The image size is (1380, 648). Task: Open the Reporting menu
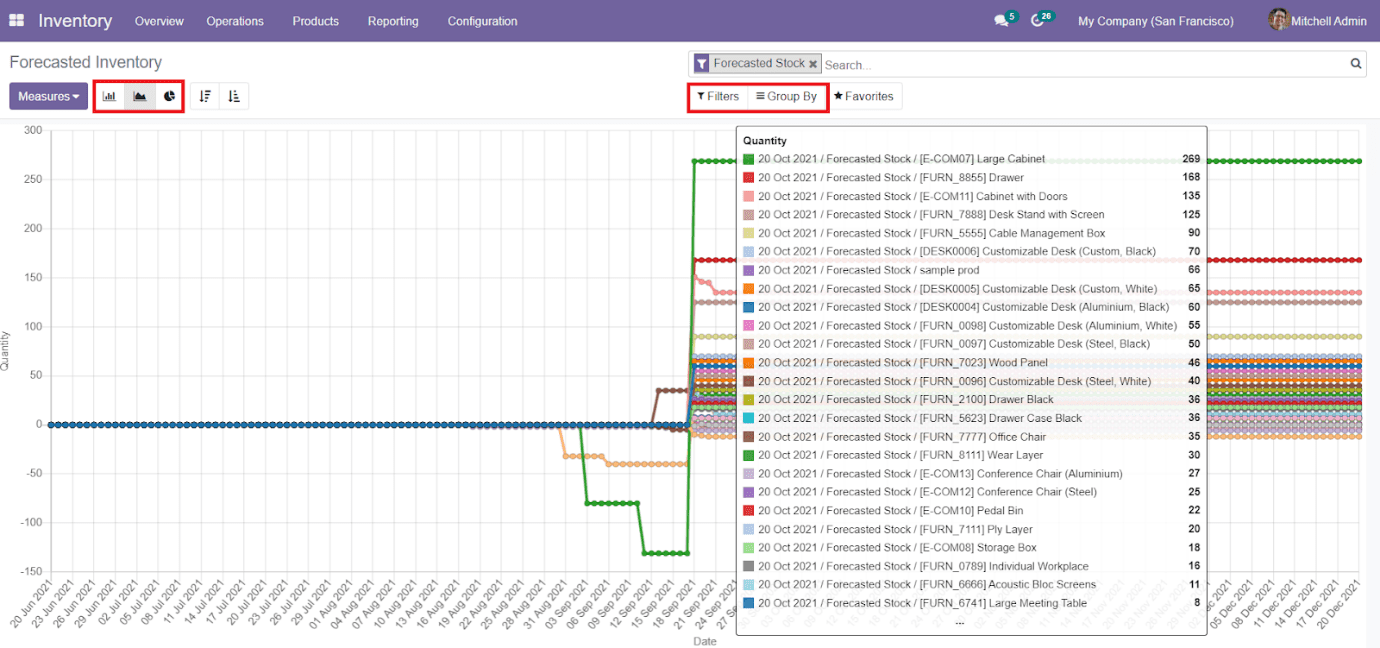393,21
